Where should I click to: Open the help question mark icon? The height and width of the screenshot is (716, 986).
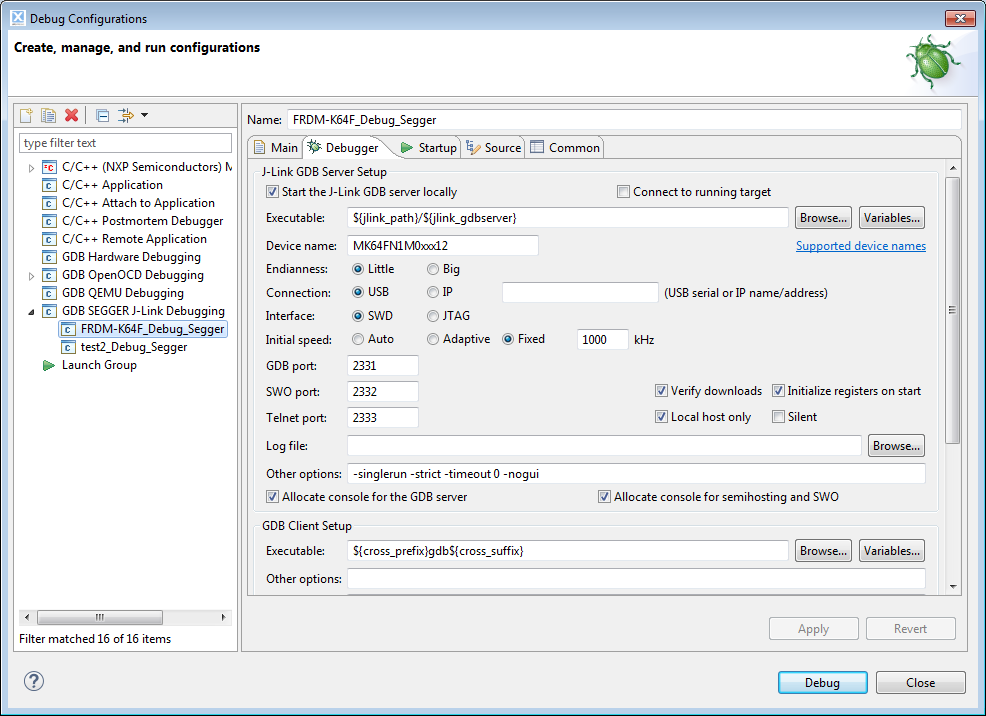pyautogui.click(x=34, y=681)
